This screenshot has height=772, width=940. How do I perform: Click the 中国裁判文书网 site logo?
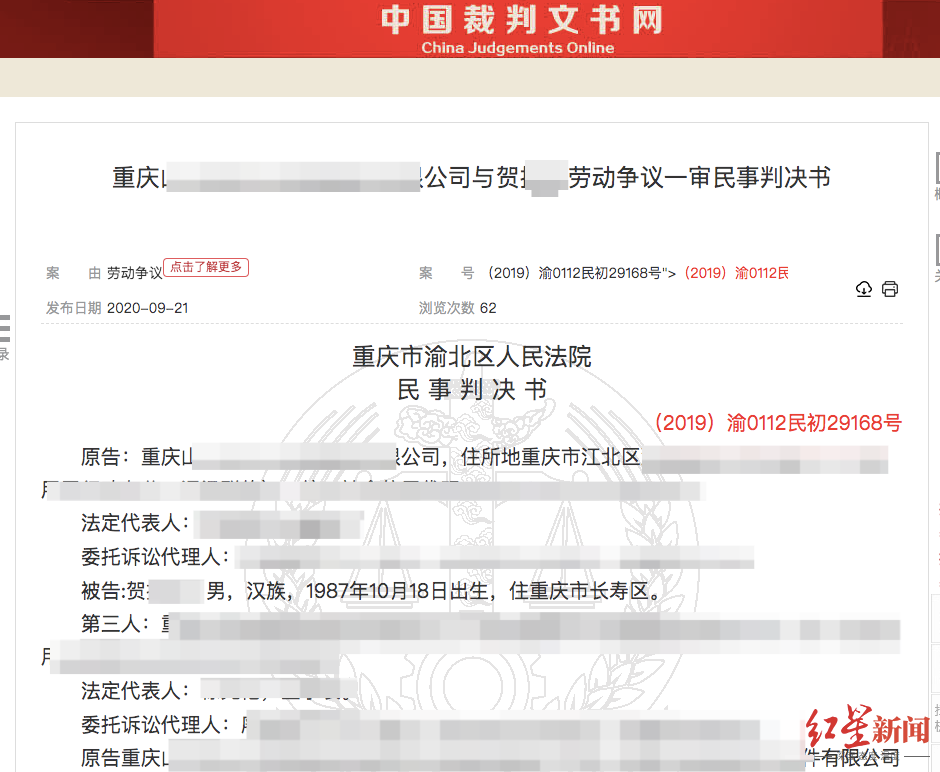pyautogui.click(x=520, y=20)
